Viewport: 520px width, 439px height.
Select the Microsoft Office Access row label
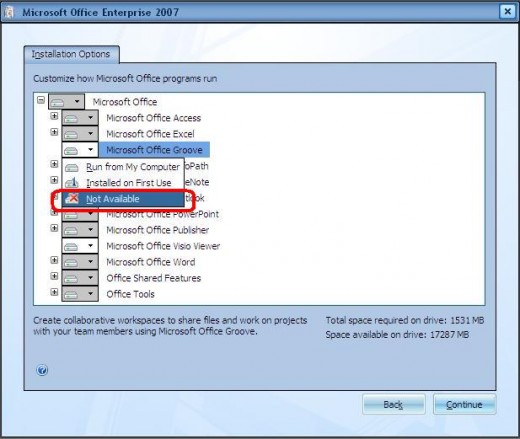[x=154, y=118]
